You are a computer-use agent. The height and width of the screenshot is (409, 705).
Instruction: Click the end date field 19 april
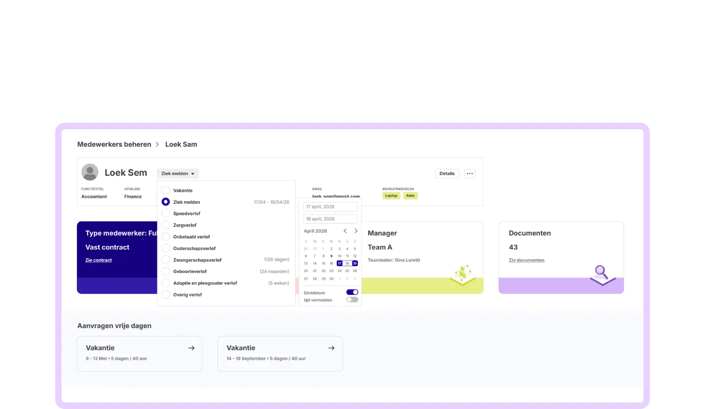pyautogui.click(x=330, y=219)
